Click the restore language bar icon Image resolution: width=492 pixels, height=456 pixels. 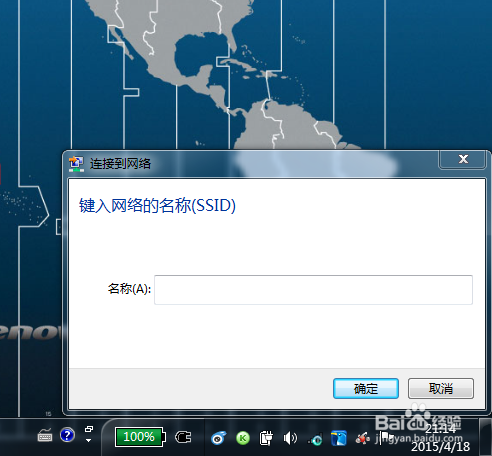pos(89,429)
